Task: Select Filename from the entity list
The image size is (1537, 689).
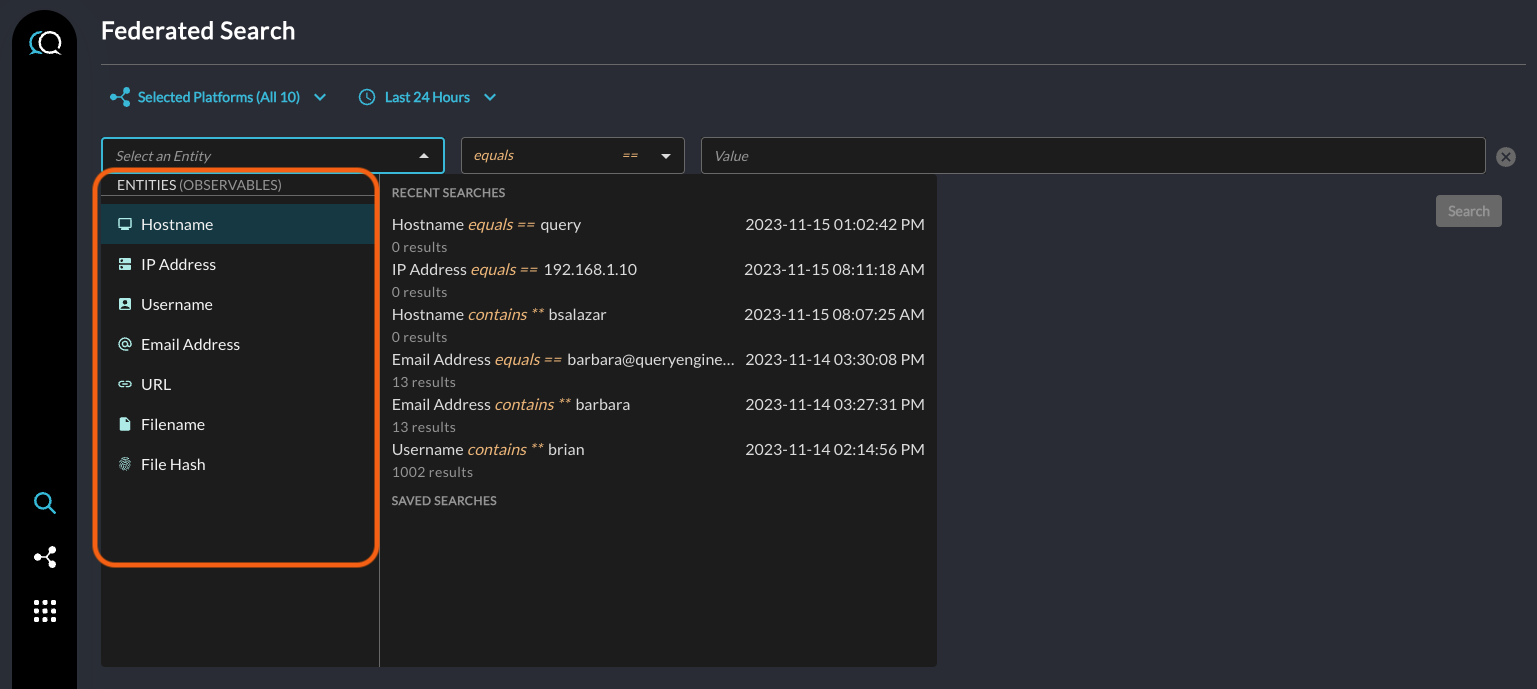Action: 172,425
